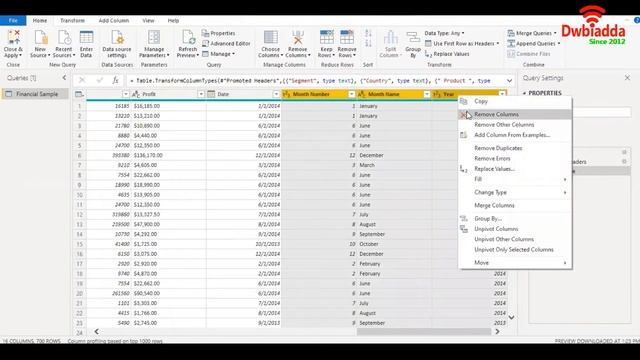Switch to the Add Column tab
Image resolution: width=640 pixels, height=360 pixels.
tap(113, 20)
